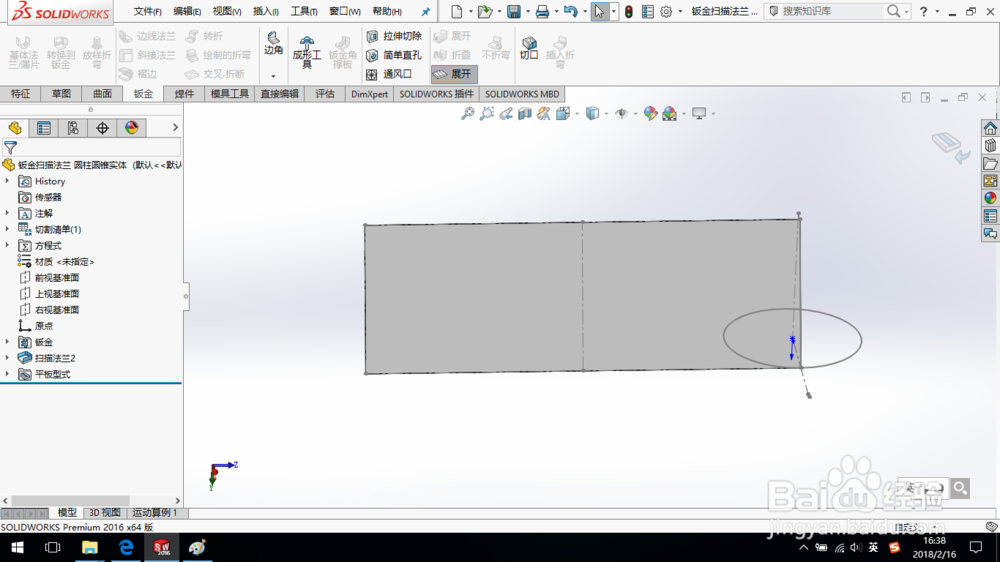Click the 成形工具 forming tool icon
This screenshot has height=562, width=1000.
click(x=307, y=52)
